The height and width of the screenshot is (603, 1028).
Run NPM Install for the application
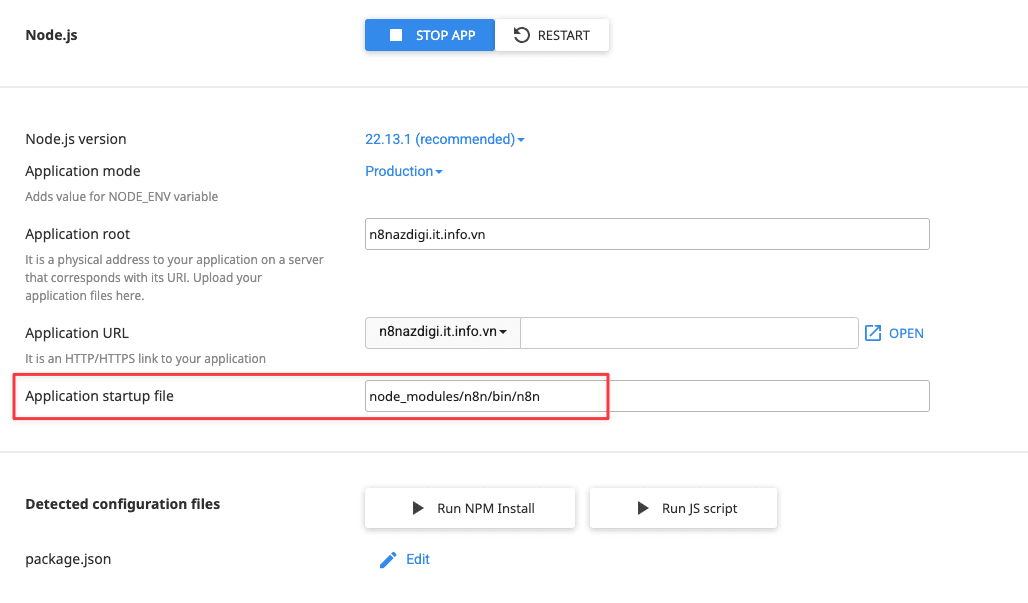469,508
